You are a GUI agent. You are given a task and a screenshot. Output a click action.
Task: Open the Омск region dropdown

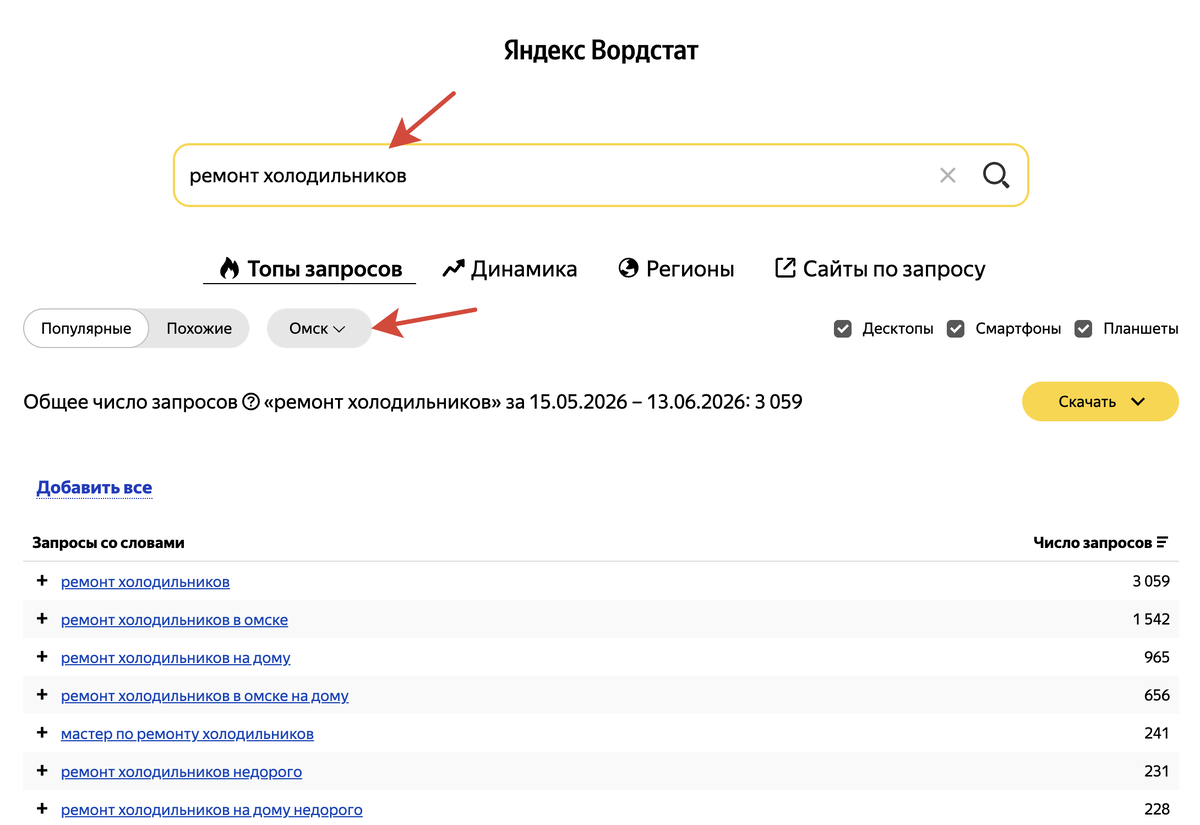pos(318,328)
